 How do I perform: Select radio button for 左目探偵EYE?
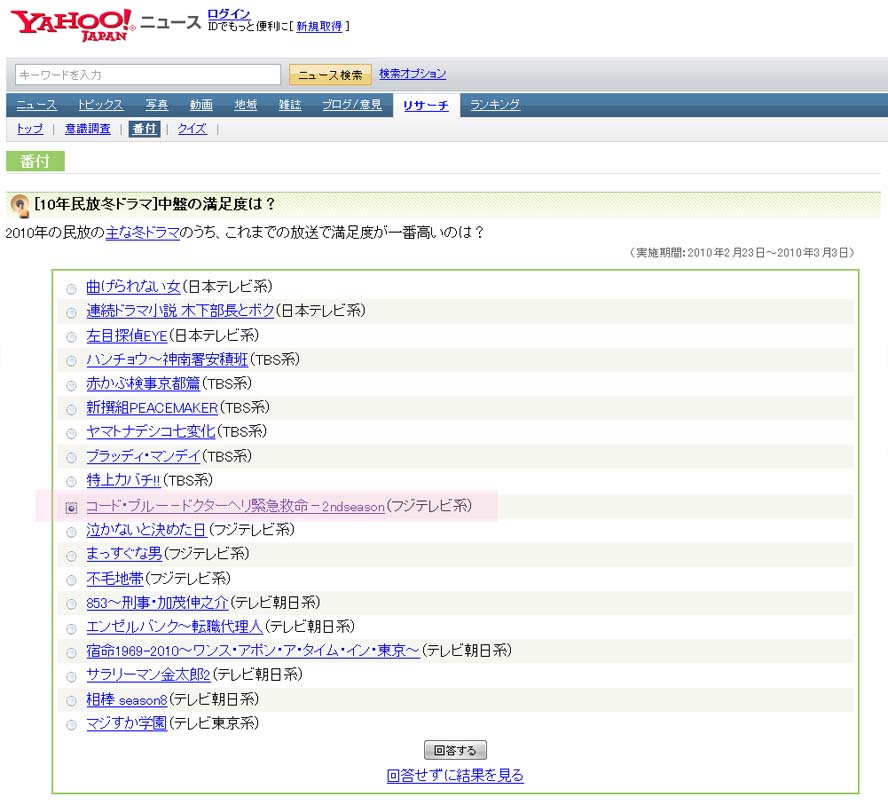[71, 337]
